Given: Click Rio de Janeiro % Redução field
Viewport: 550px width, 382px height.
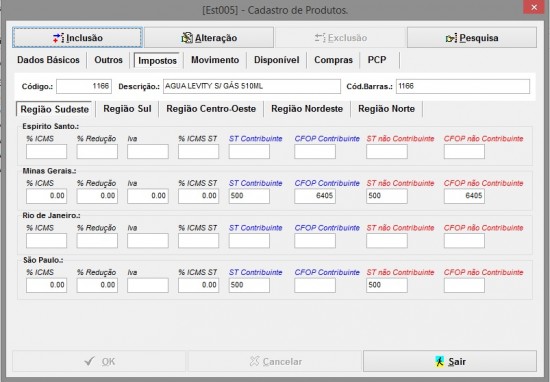Looking at the screenshot, I should (x=97, y=241).
